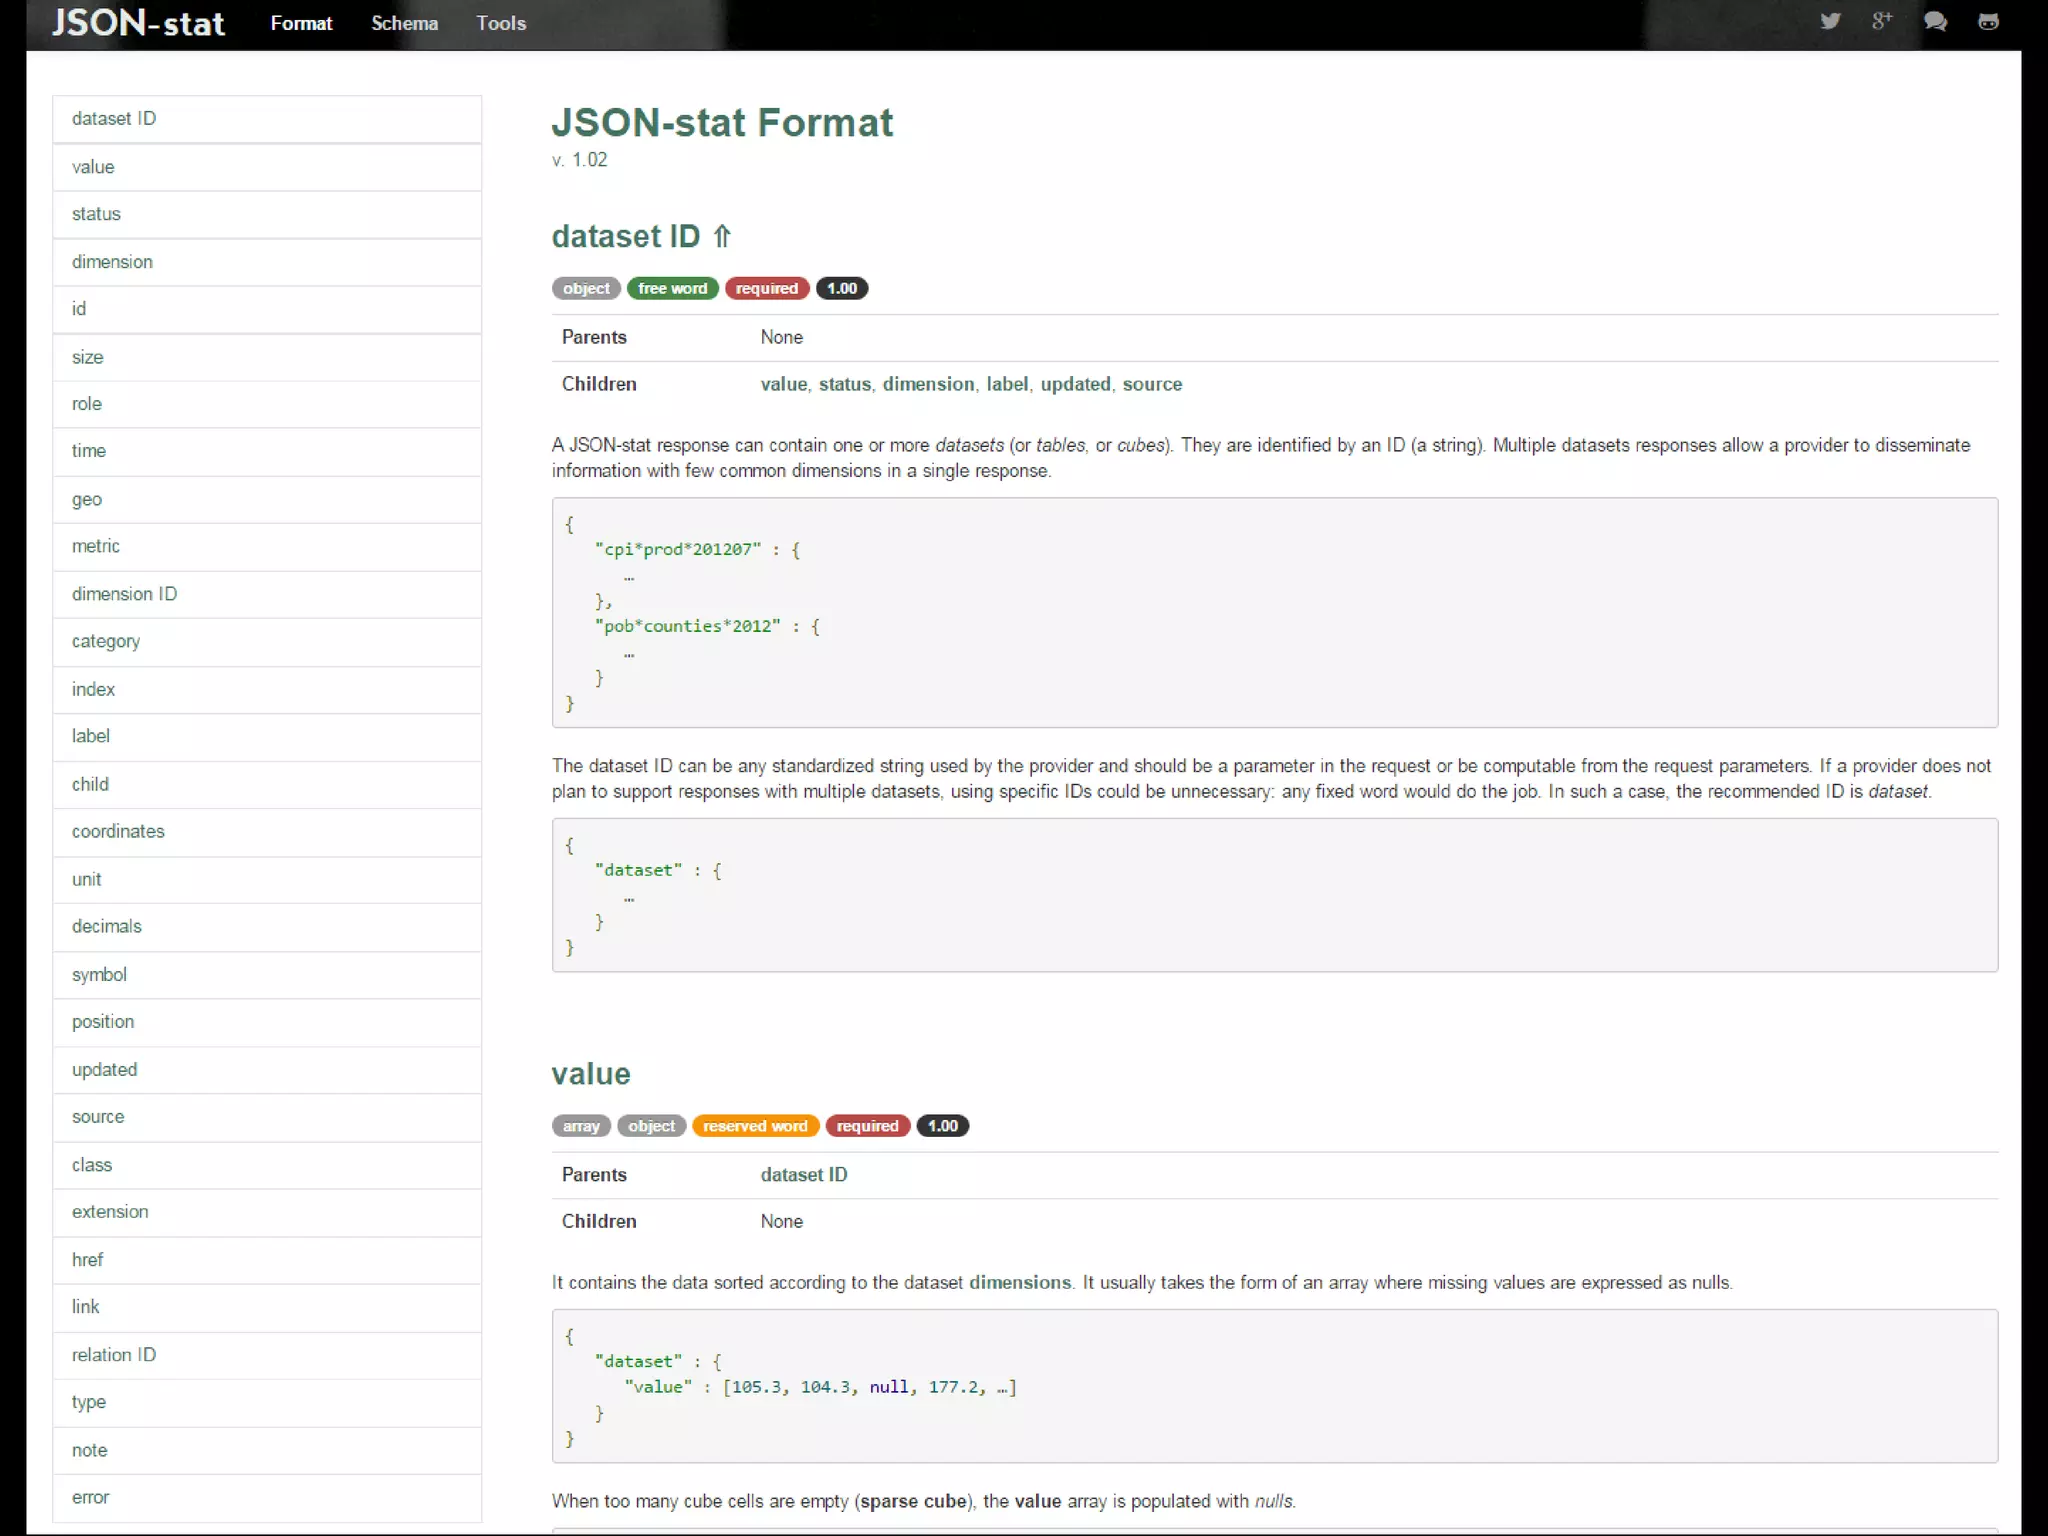Image resolution: width=2048 pixels, height=1536 pixels.
Task: Open the Schema menu item
Action: (x=404, y=23)
